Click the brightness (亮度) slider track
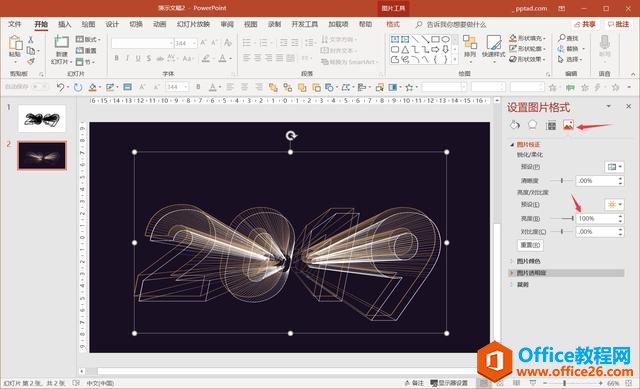 [x=562, y=219]
